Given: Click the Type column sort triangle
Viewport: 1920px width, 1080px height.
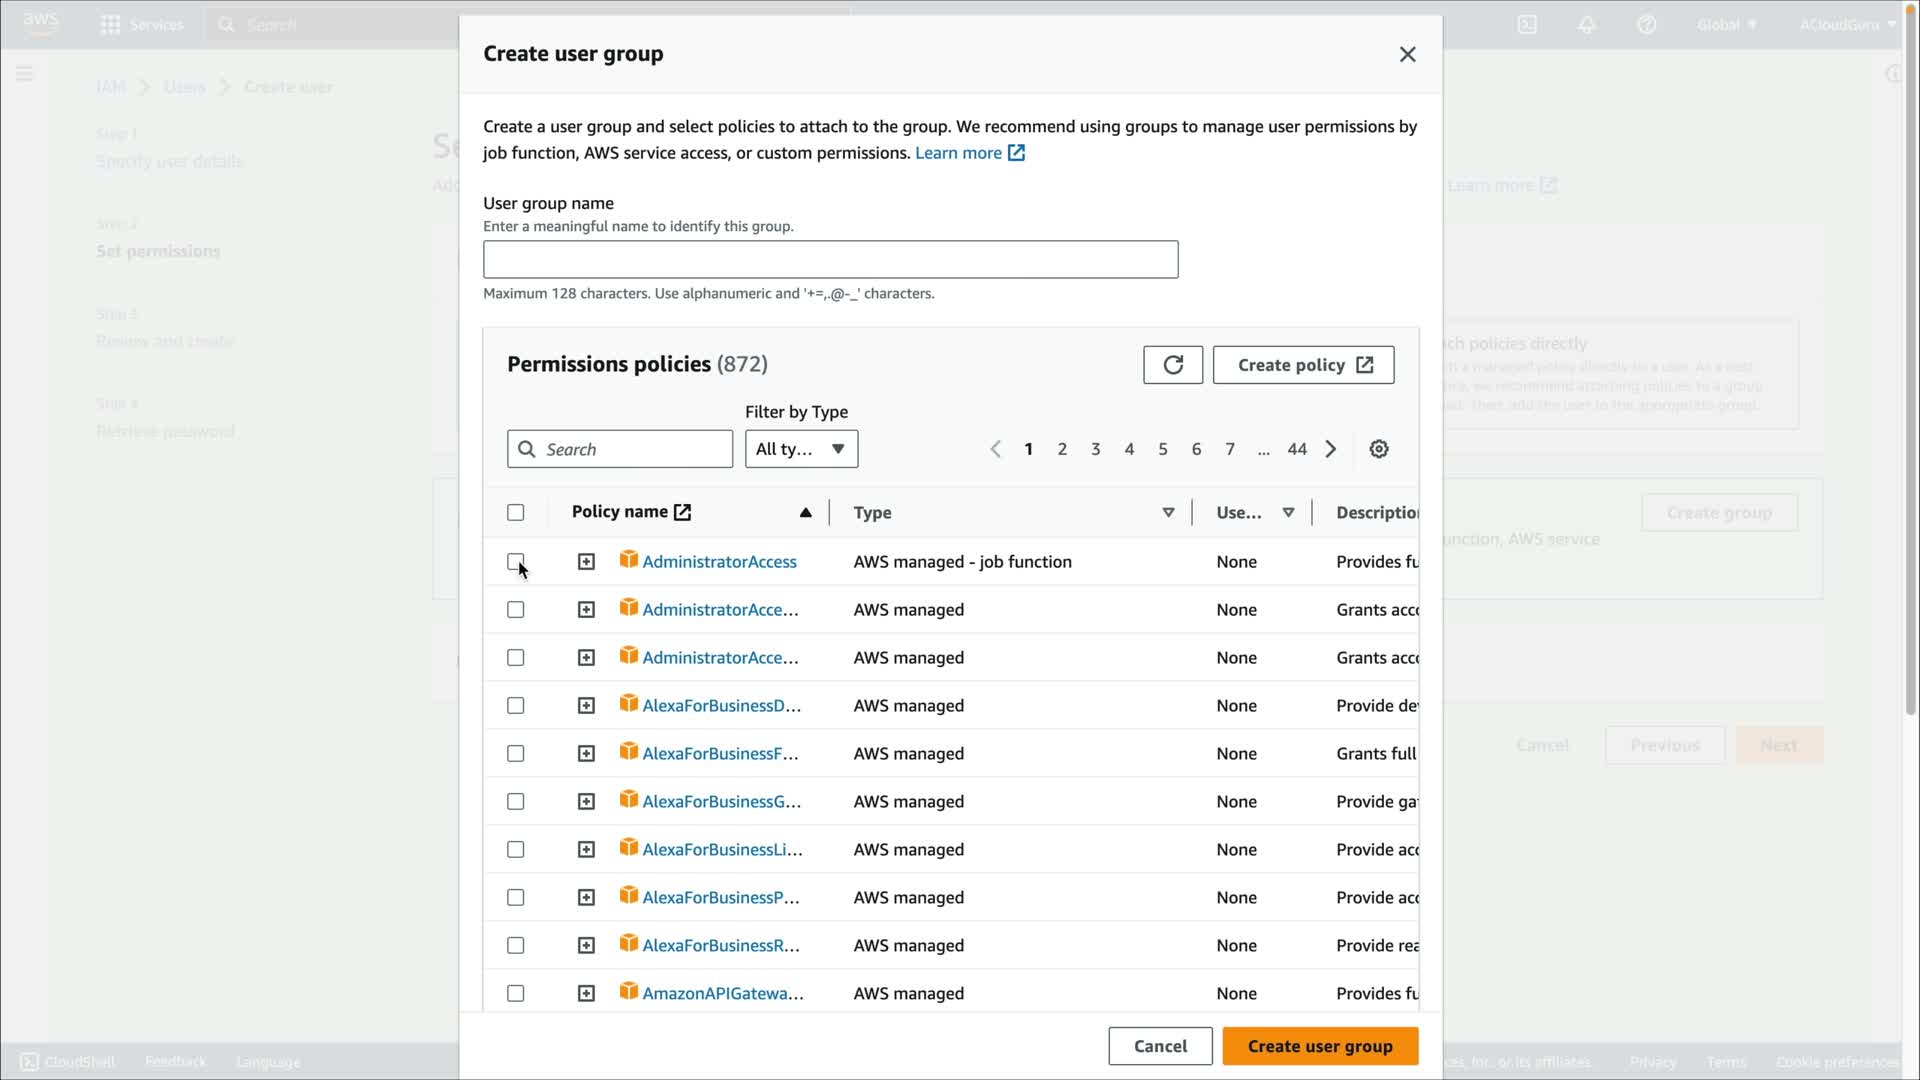Looking at the screenshot, I should pyautogui.click(x=1168, y=512).
